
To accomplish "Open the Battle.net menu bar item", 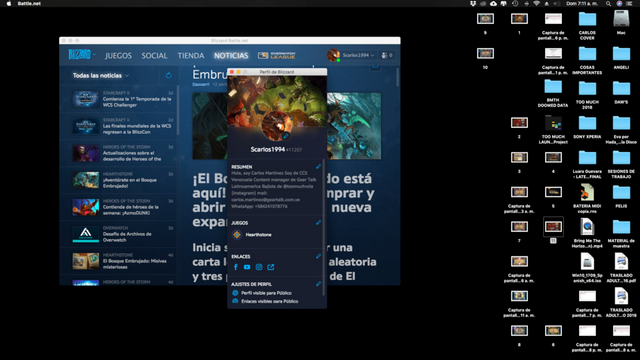I will click(29, 3).
